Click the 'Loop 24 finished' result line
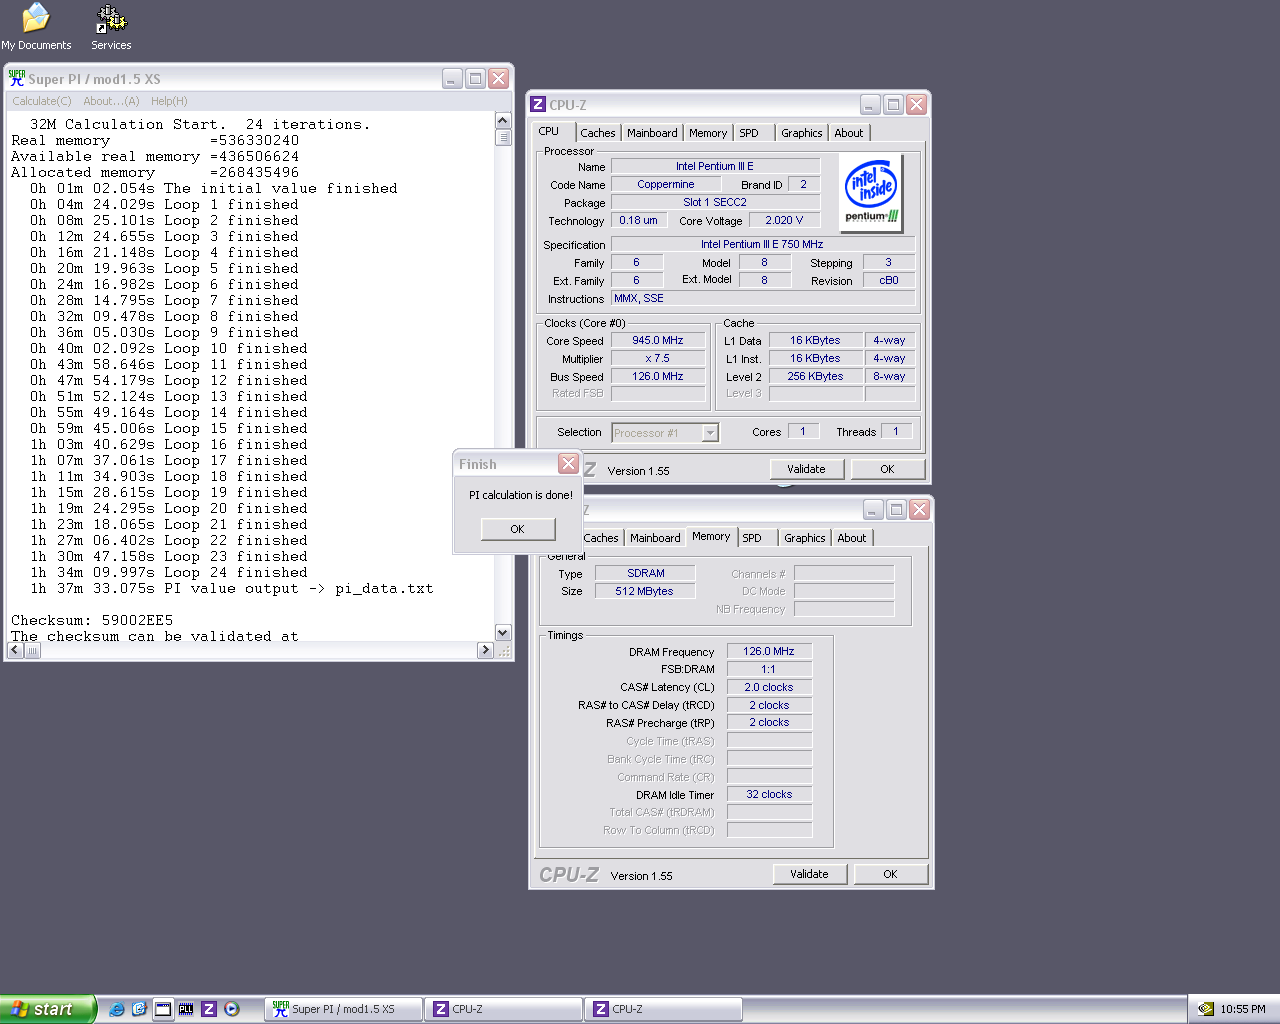The width and height of the screenshot is (1280, 1024). click(x=169, y=572)
